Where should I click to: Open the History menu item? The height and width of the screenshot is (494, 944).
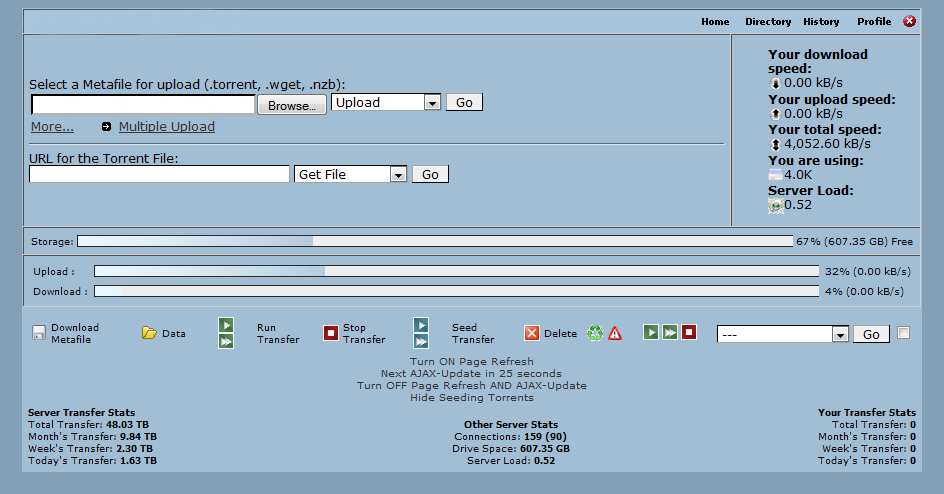coord(821,22)
